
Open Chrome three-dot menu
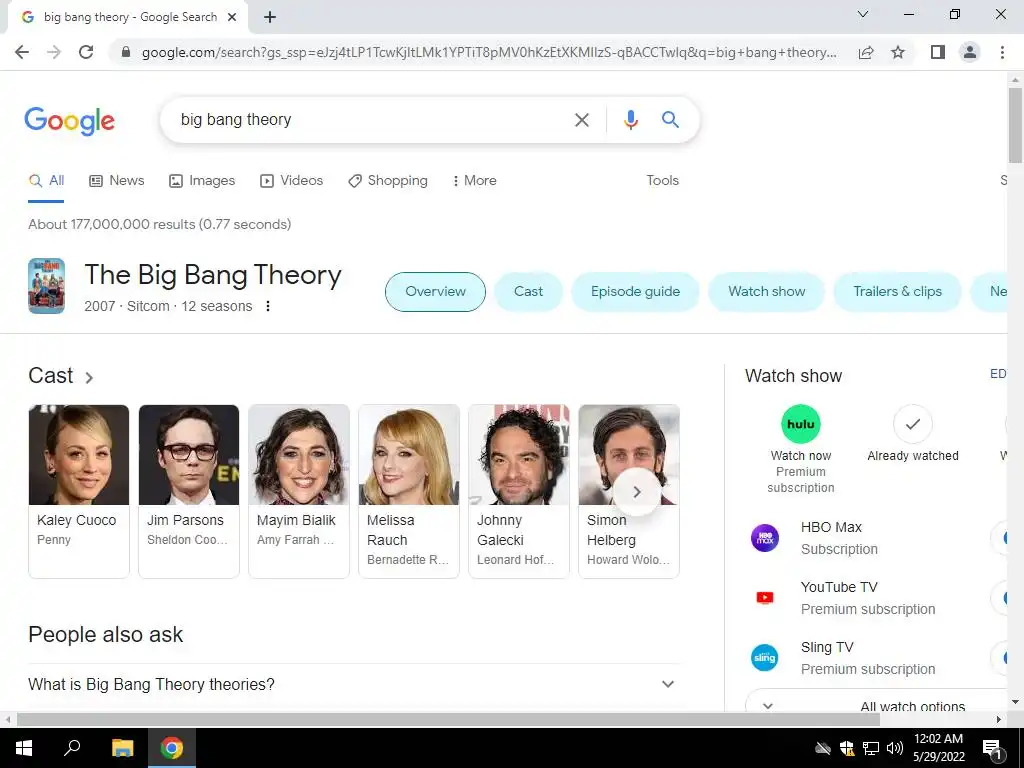pos(1002,52)
